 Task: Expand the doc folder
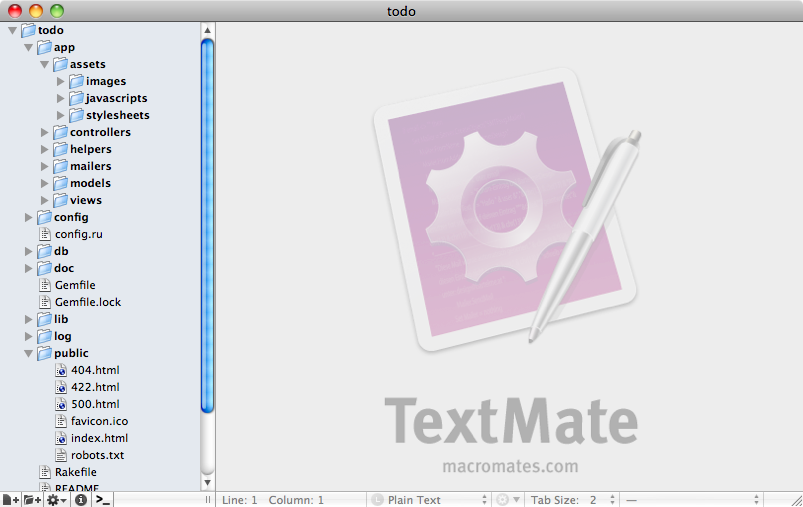tap(29, 268)
